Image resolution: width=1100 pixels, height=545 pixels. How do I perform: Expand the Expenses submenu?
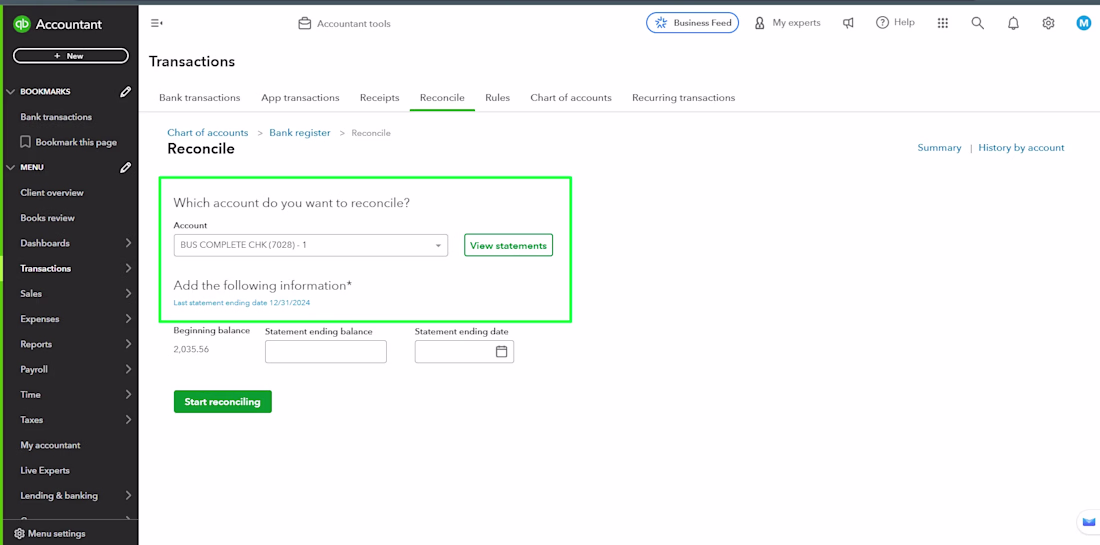128,319
